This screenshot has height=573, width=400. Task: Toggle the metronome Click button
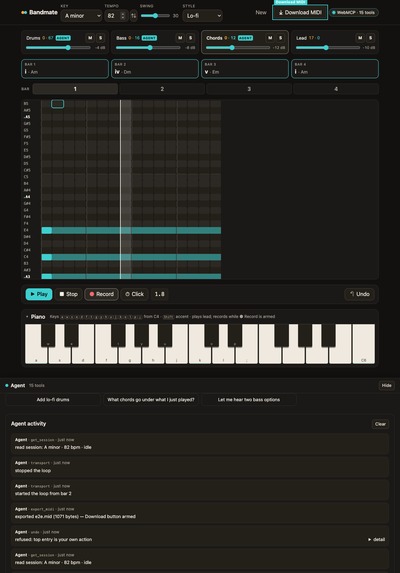134,294
